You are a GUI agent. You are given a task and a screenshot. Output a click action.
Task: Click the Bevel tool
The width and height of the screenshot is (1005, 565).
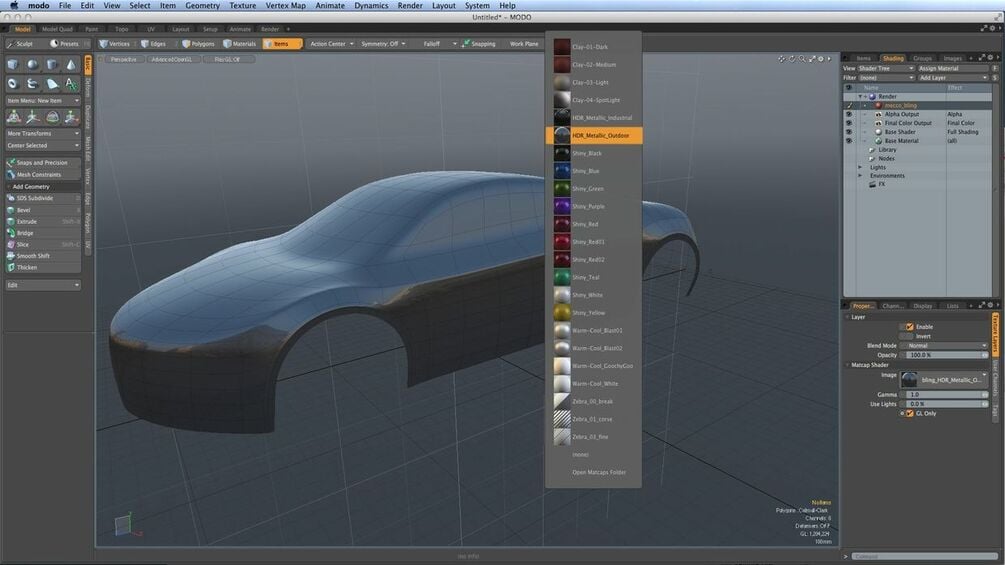(x=42, y=210)
